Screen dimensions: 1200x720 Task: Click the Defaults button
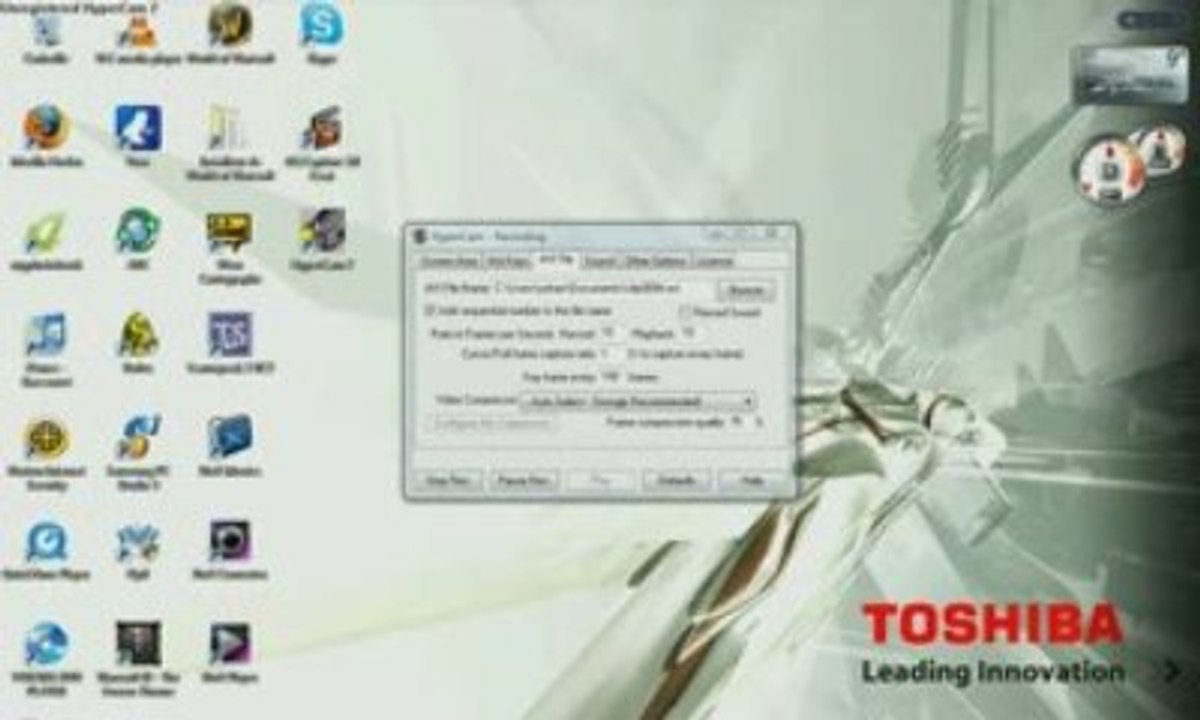tap(676, 480)
